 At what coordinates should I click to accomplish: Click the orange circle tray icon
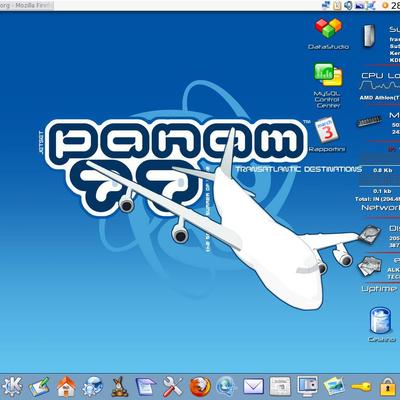386,5
